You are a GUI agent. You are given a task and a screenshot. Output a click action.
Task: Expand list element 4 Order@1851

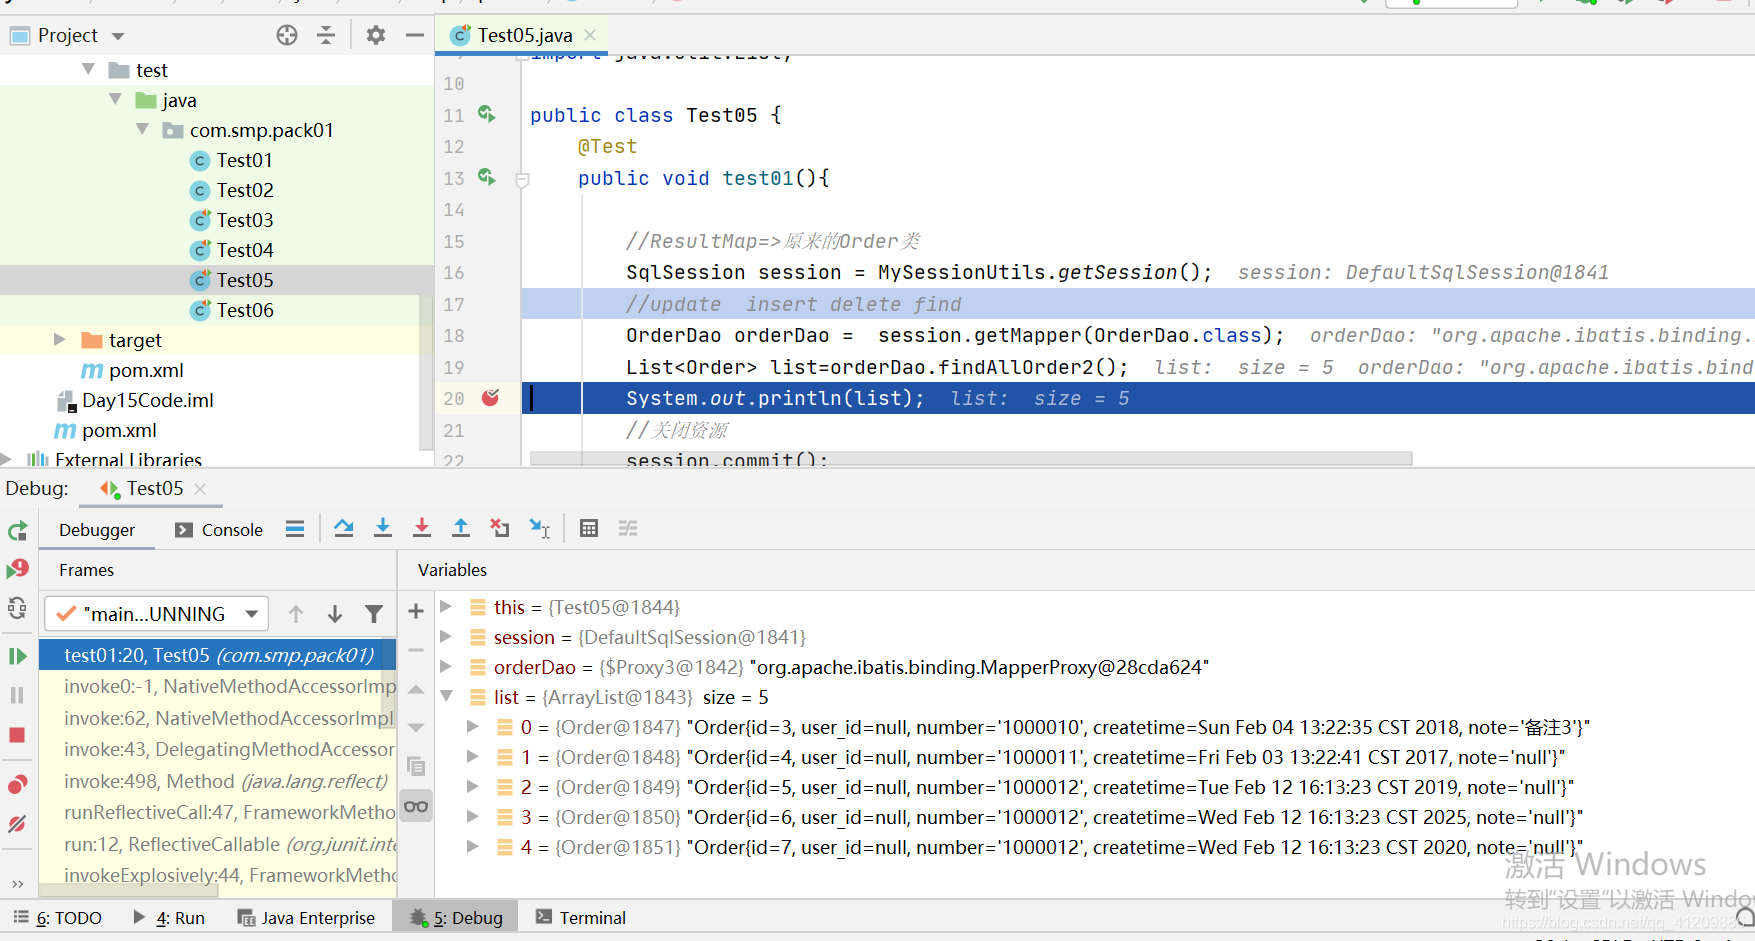tap(472, 846)
